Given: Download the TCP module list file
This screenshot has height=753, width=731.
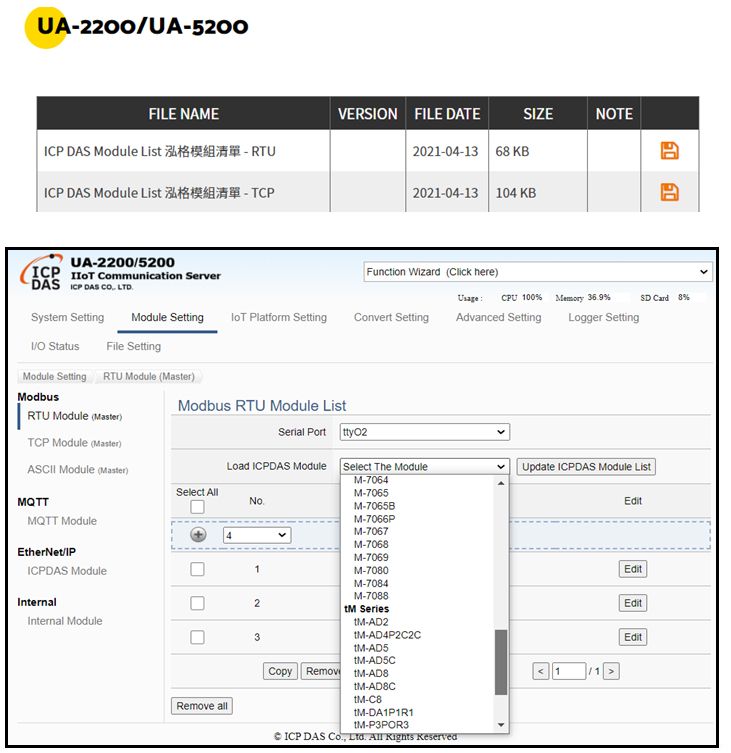Looking at the screenshot, I should click(x=670, y=192).
